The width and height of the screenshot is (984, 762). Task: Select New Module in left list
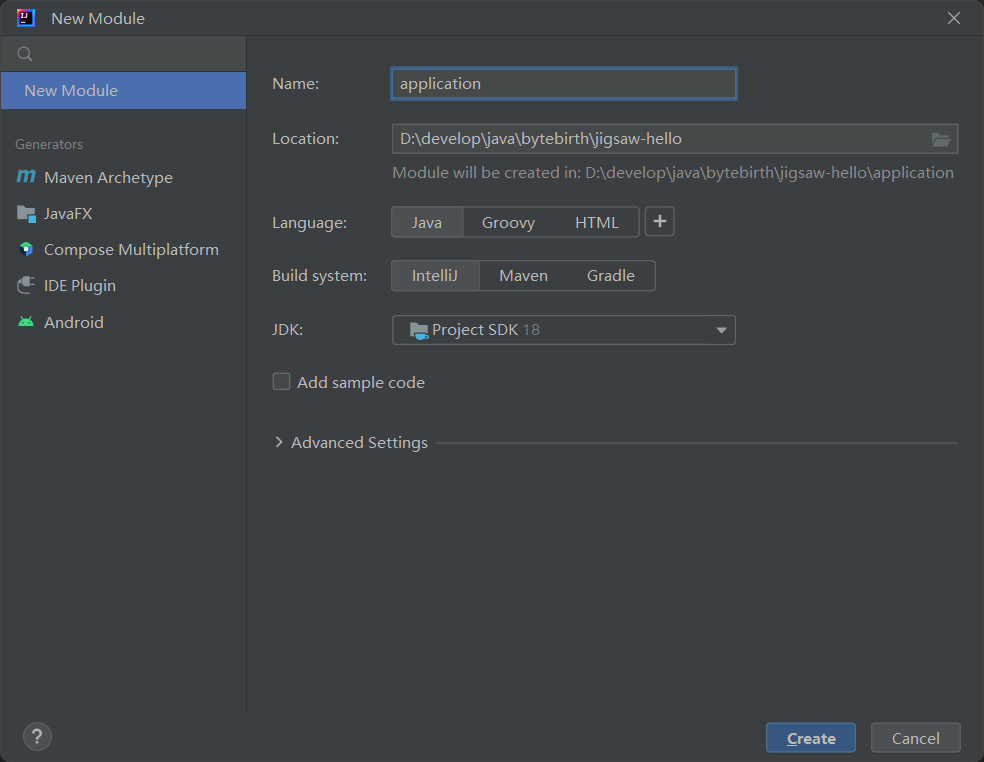[x=124, y=90]
